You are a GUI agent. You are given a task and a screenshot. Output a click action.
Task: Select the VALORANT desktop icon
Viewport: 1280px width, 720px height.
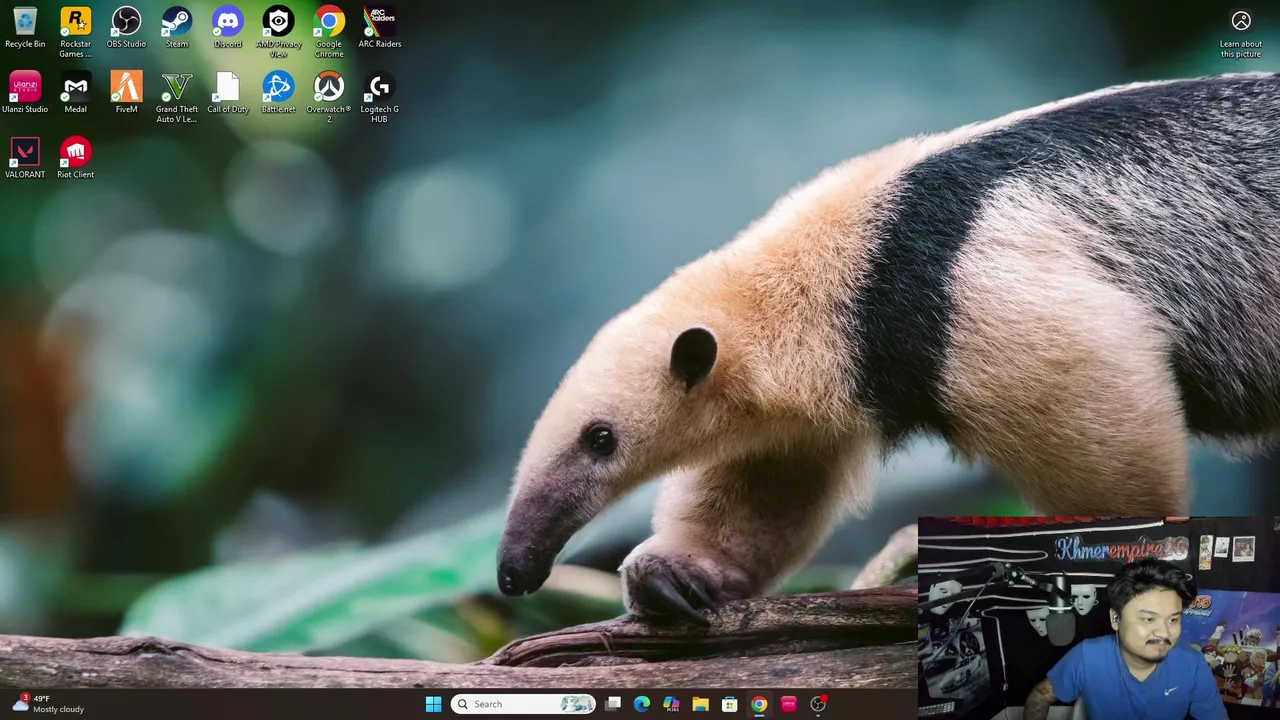coord(25,158)
